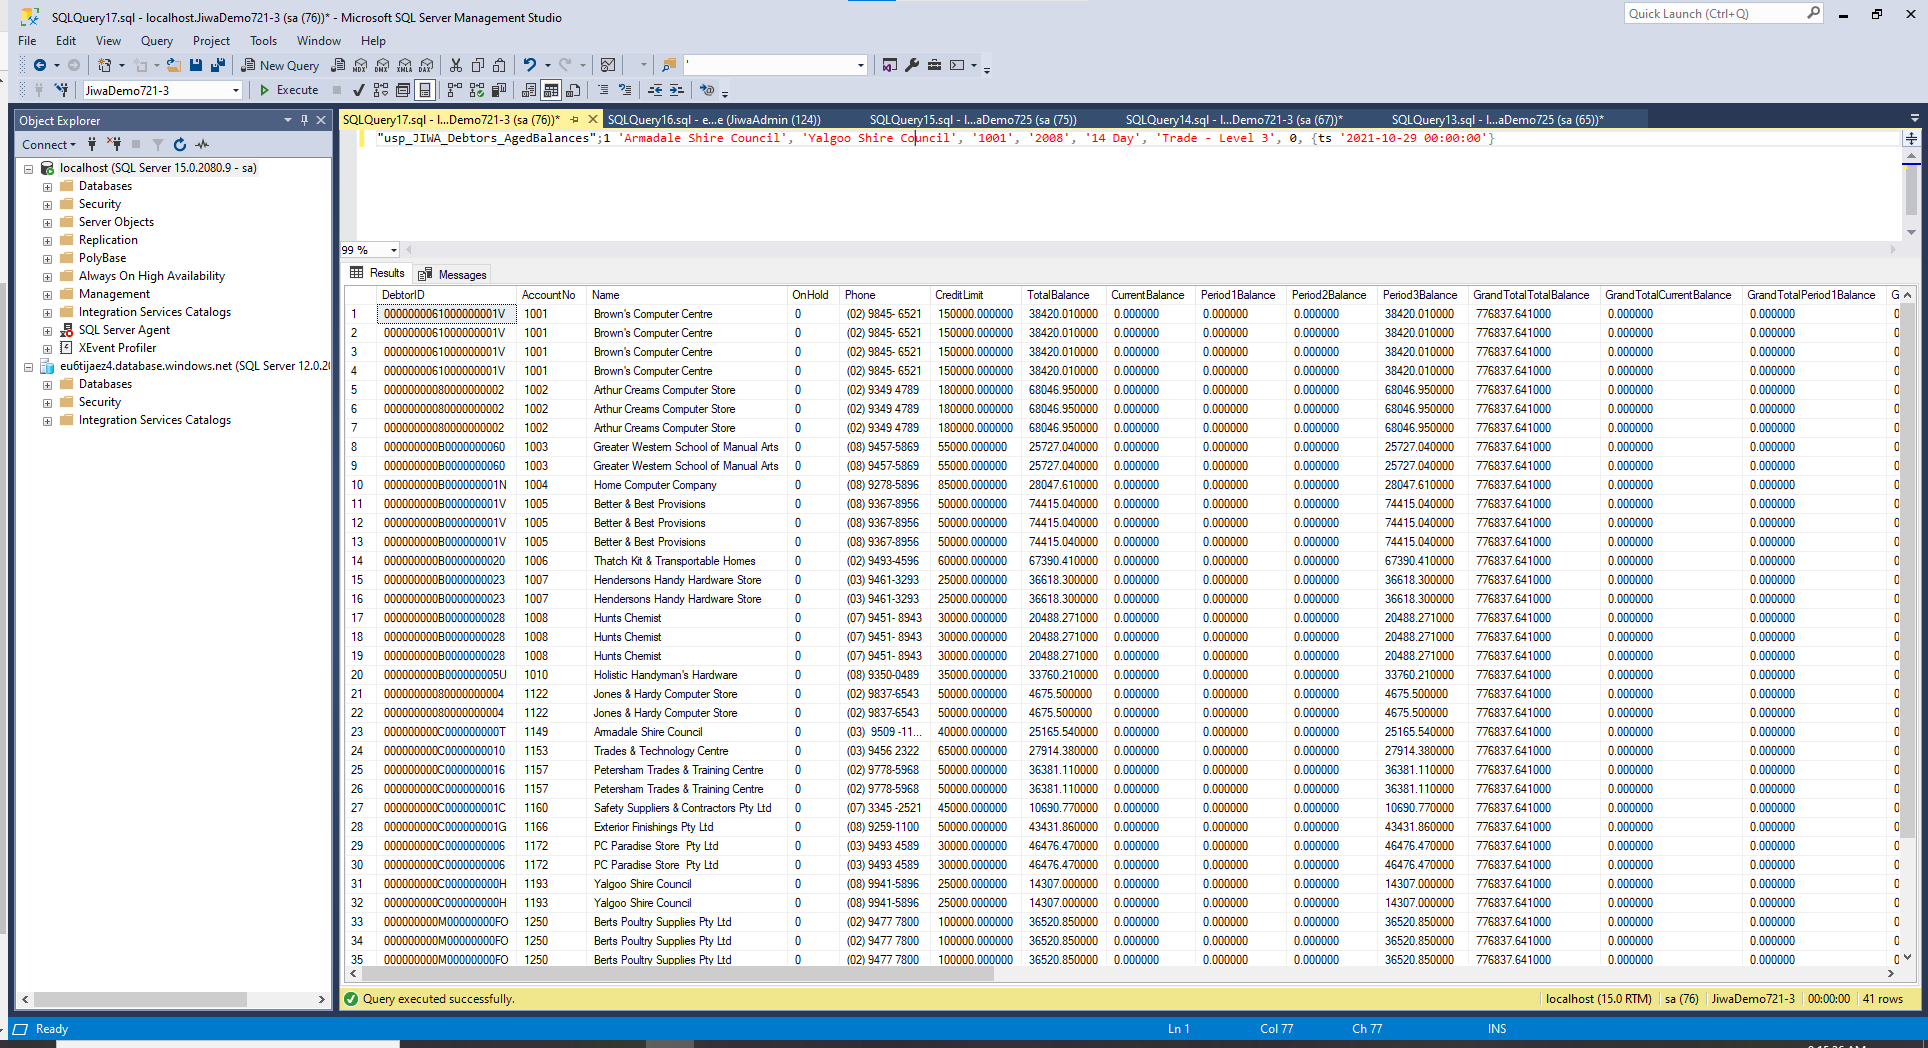Click the Save All toolbar icon
The width and height of the screenshot is (1928, 1048).
click(x=217, y=65)
